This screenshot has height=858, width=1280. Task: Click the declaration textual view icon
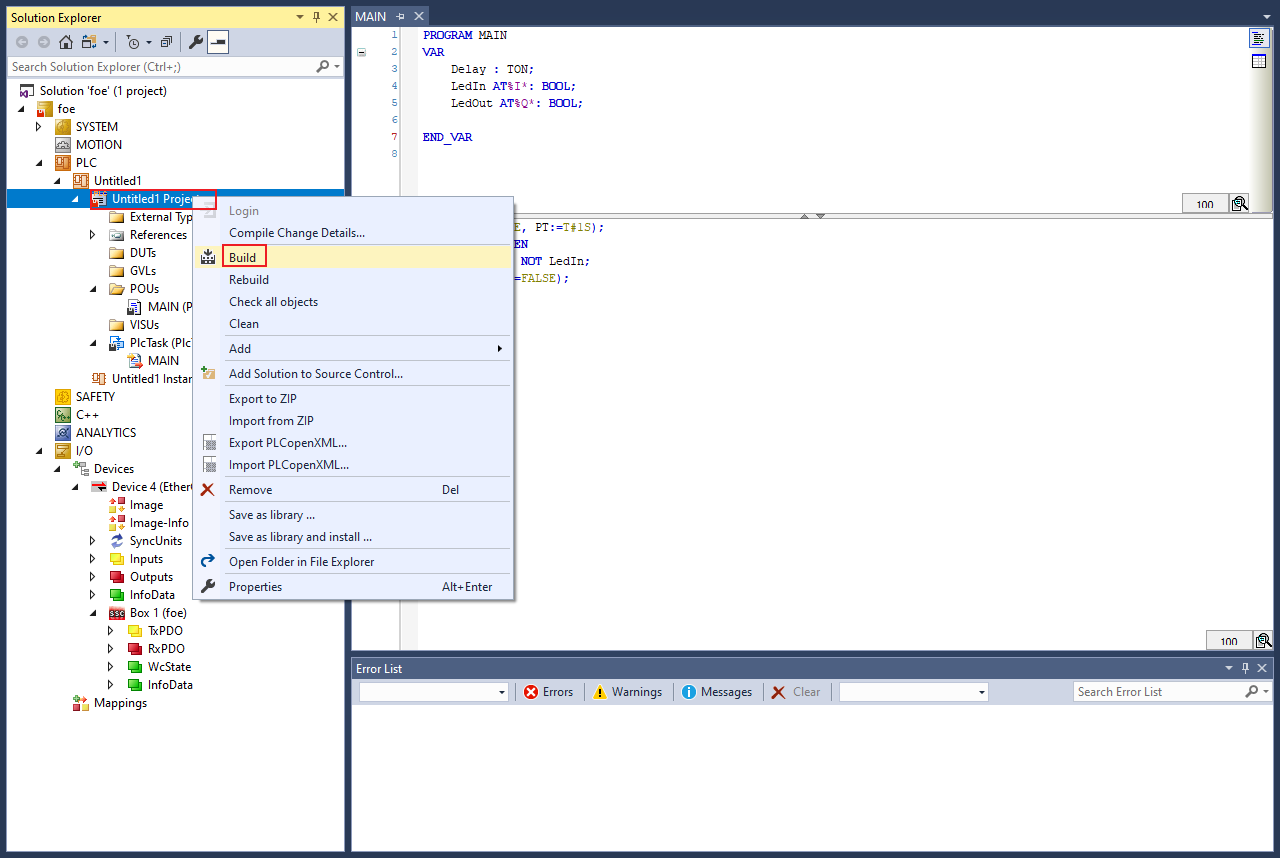click(1259, 38)
